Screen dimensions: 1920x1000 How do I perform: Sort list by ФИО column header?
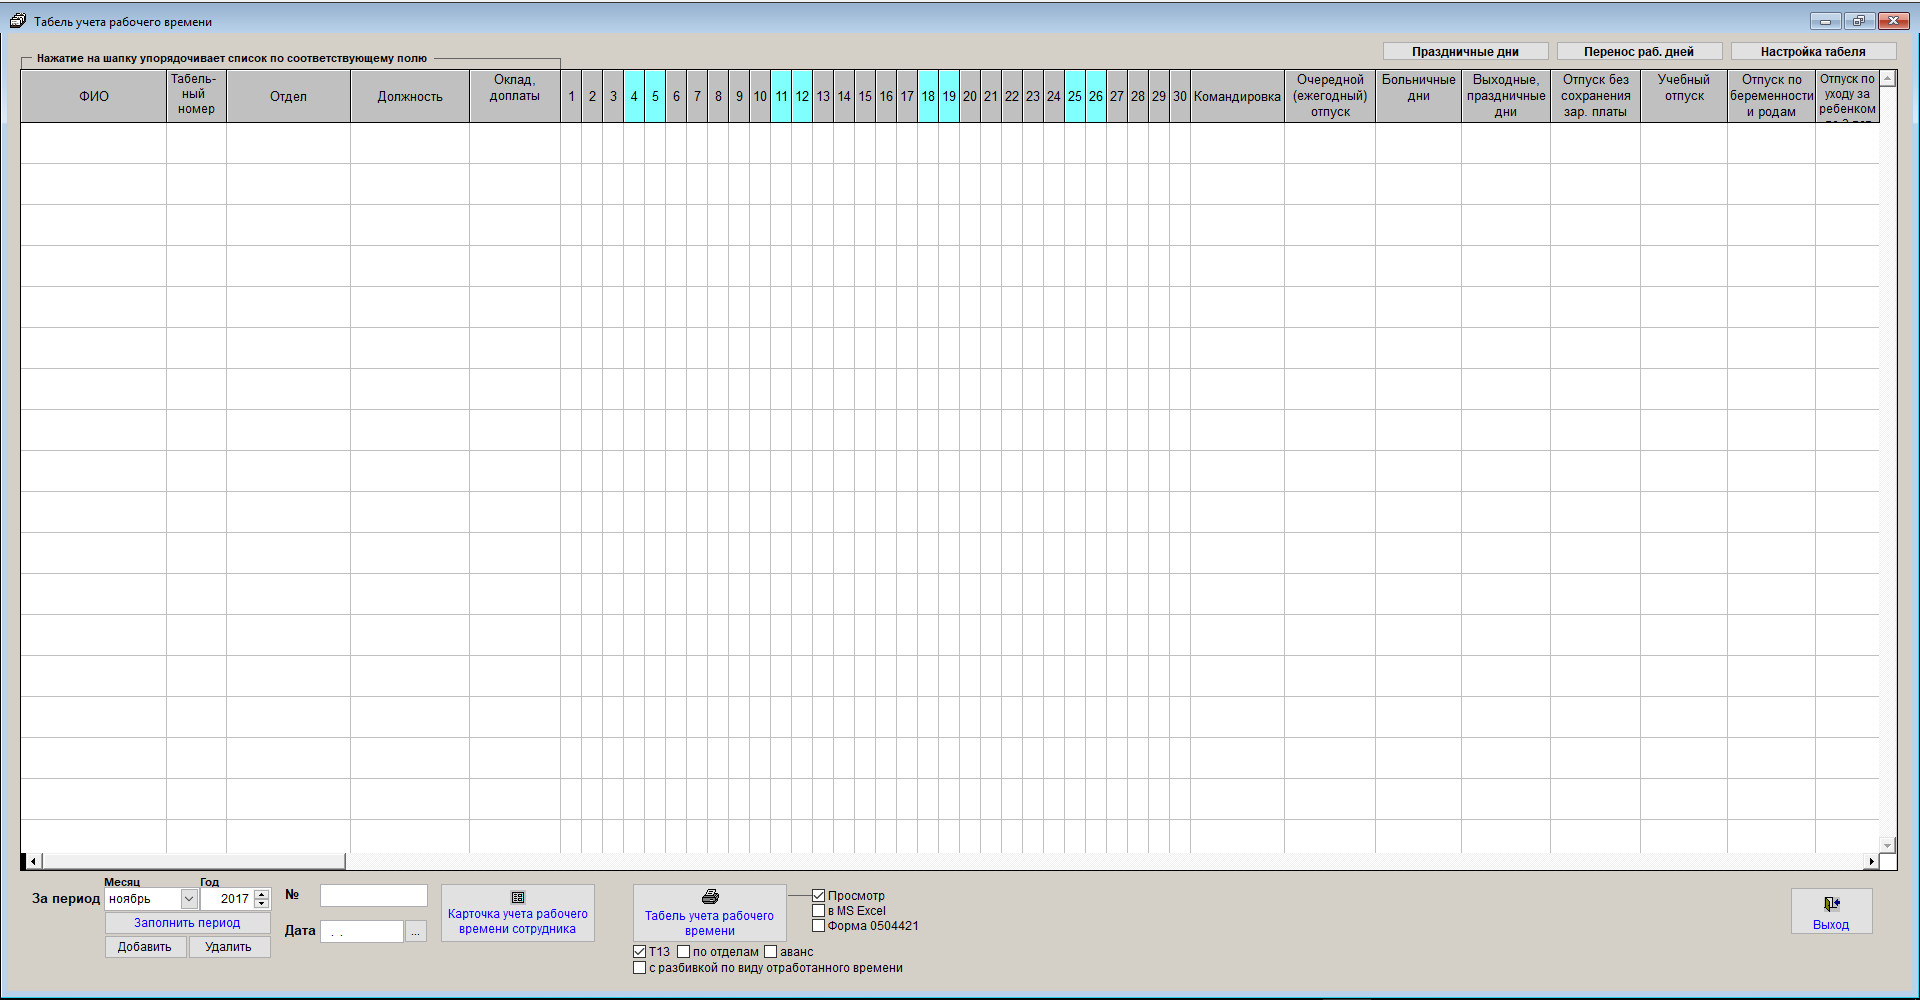tap(94, 96)
